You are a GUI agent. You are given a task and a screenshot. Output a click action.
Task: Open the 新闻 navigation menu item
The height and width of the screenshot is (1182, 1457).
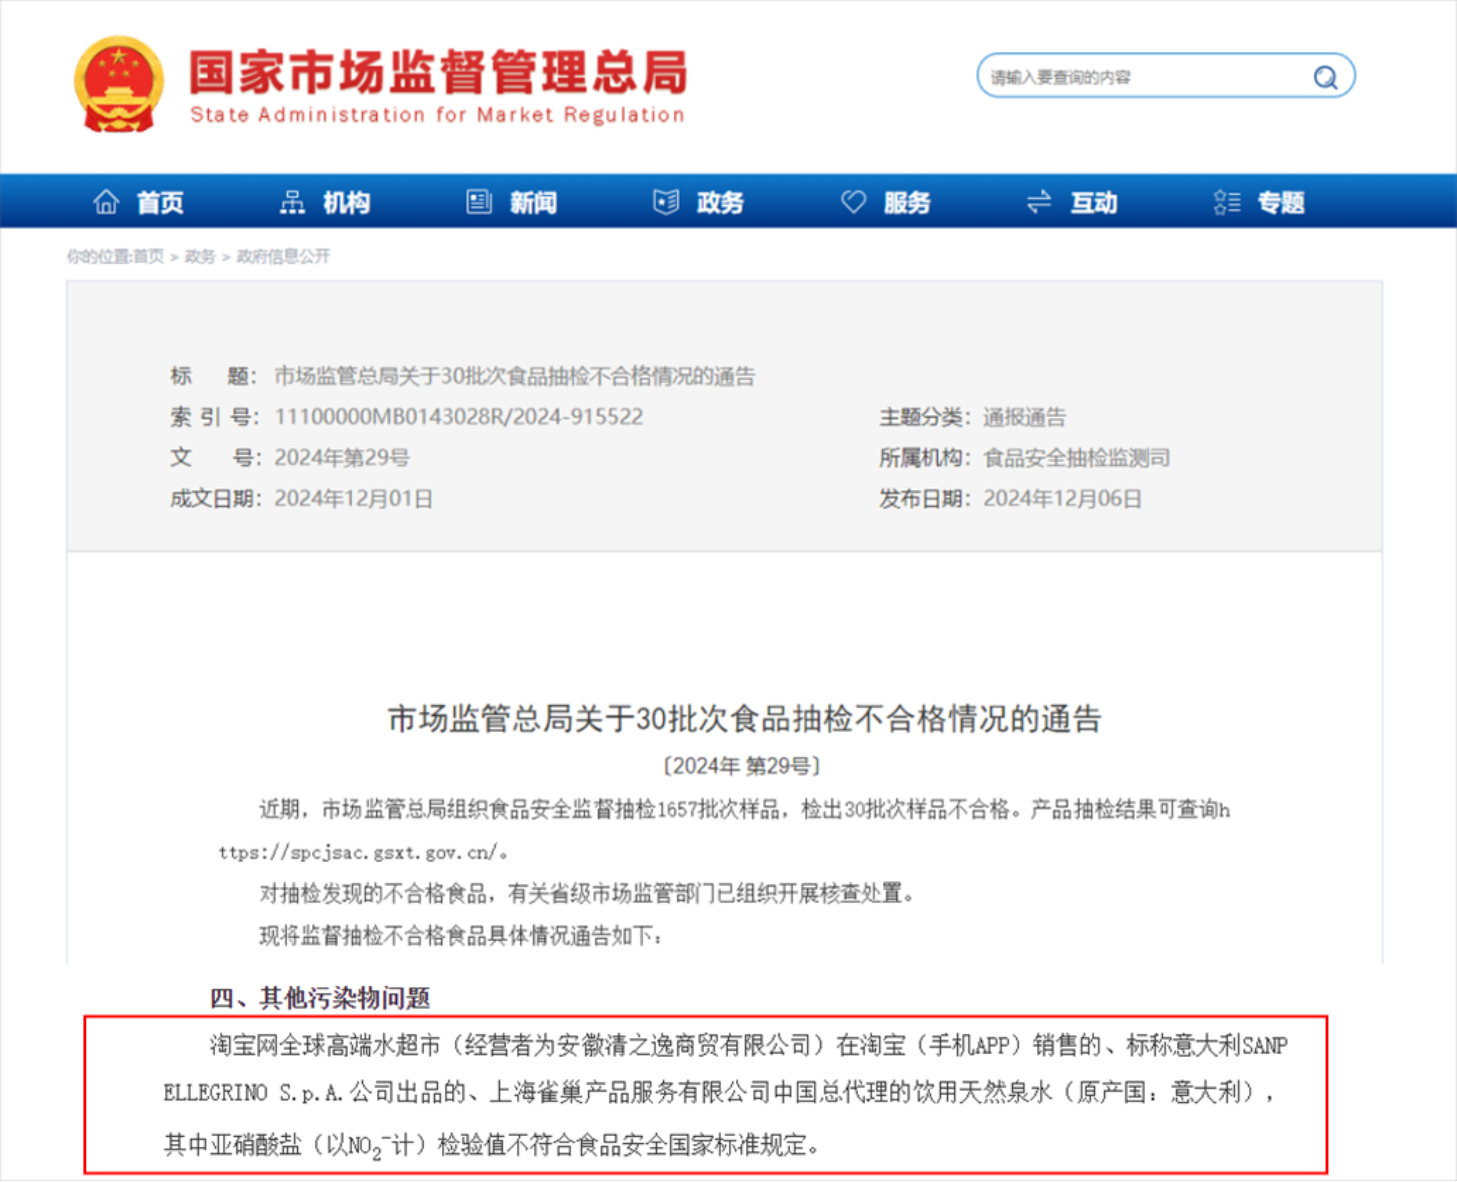point(534,203)
